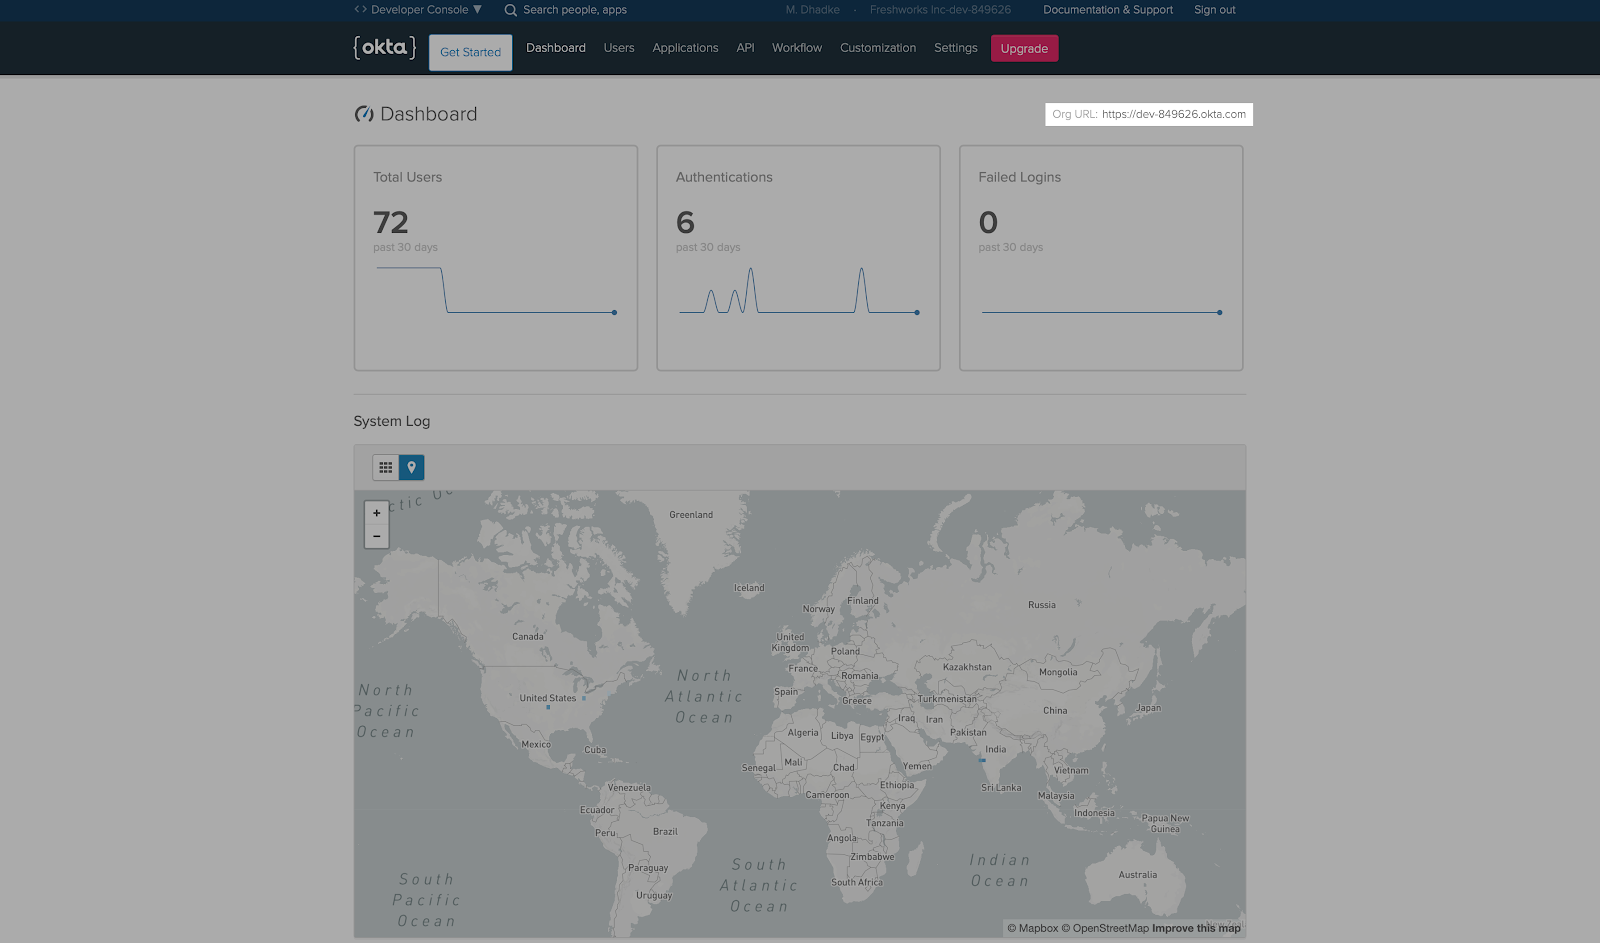Click the Australia label on the map

point(1138,875)
